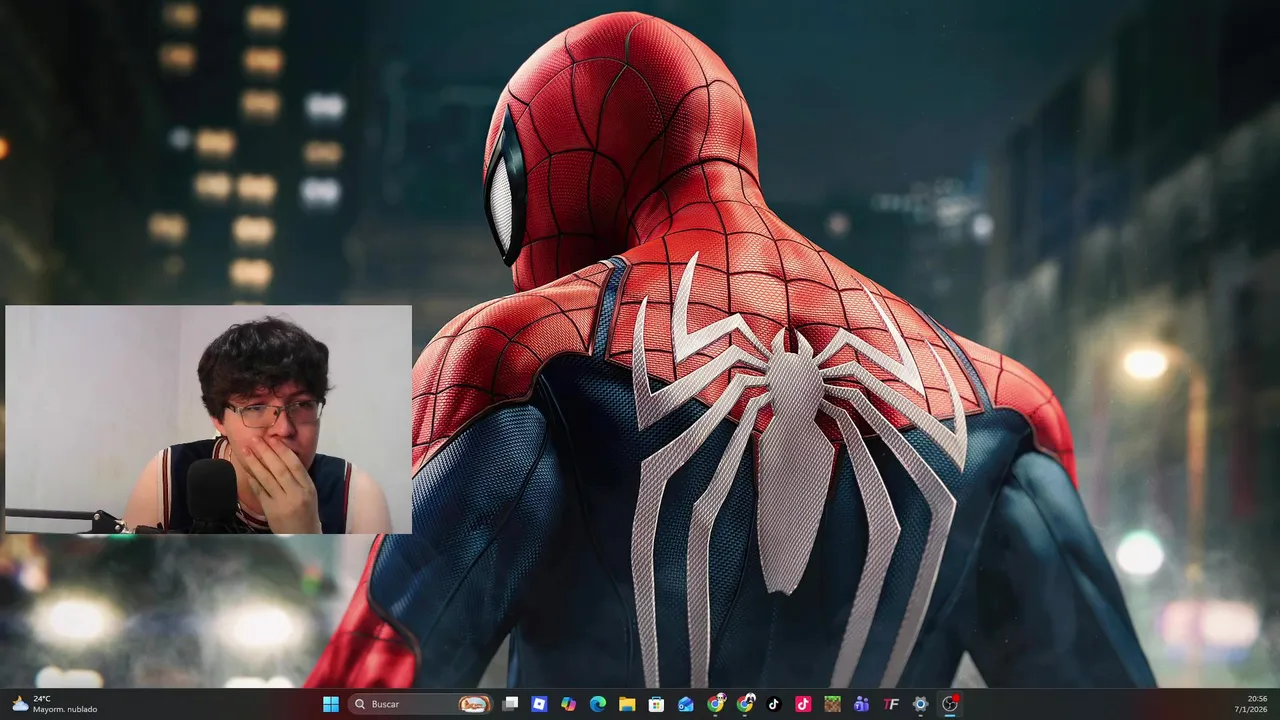This screenshot has height=720, width=1280.
Task: Open Task View from the taskbar
Action: point(510,704)
